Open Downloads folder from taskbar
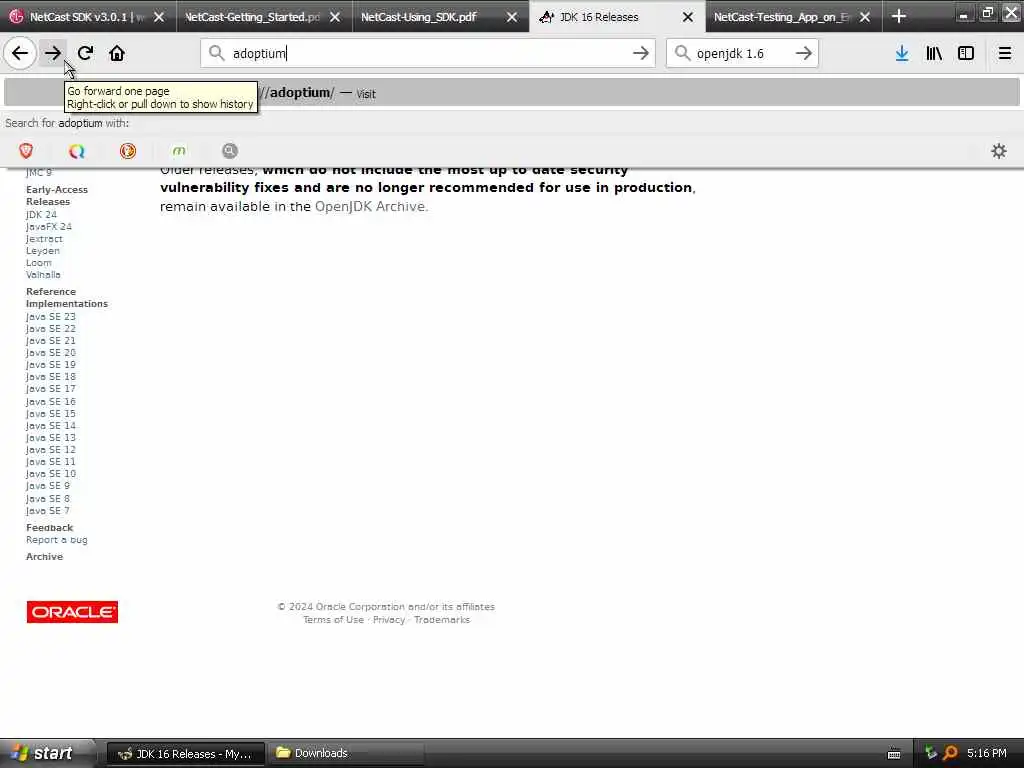 [345, 754]
